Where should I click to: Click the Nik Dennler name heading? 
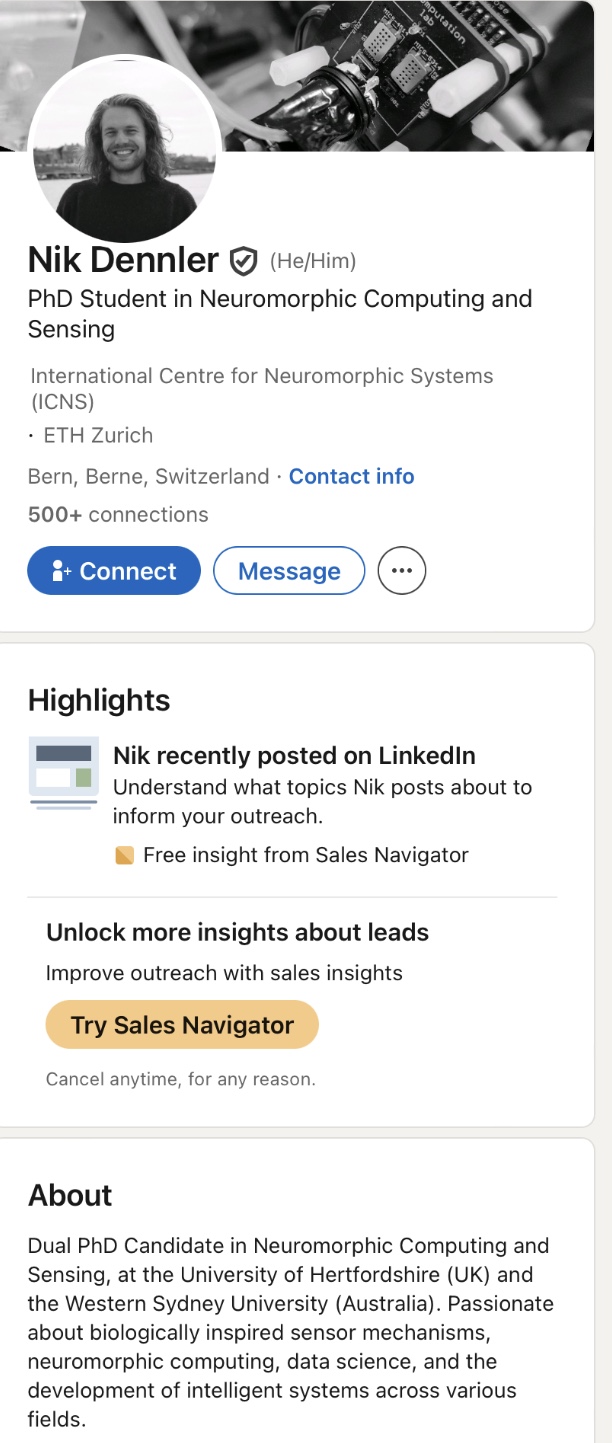tap(123, 260)
